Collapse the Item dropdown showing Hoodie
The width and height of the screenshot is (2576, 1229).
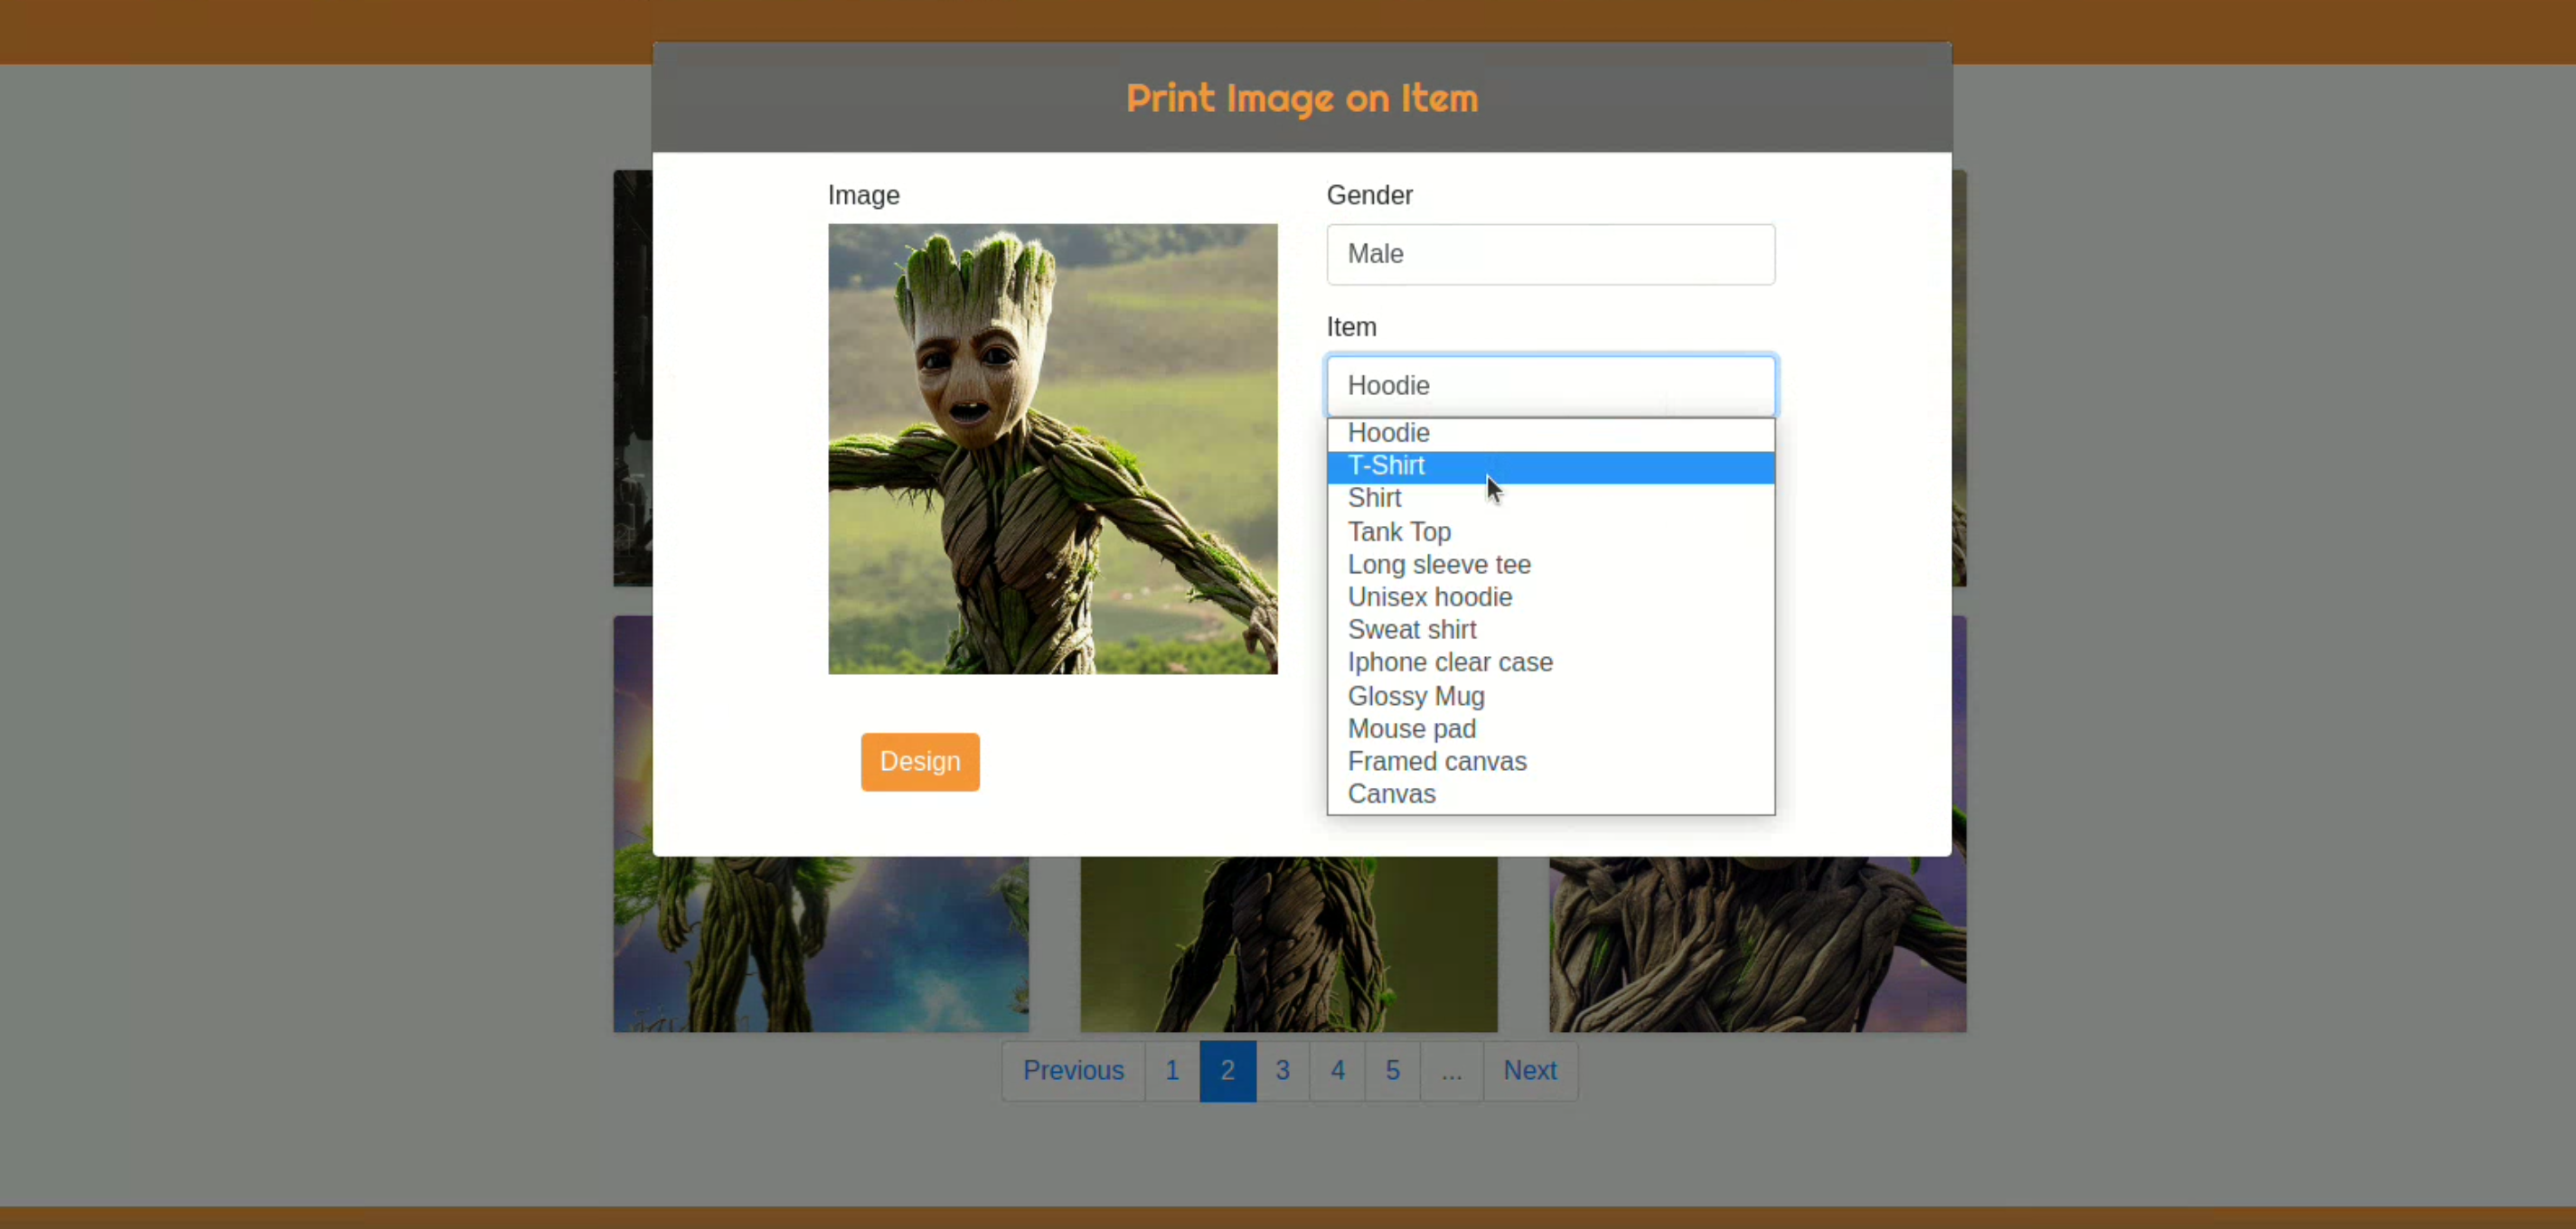1550,386
